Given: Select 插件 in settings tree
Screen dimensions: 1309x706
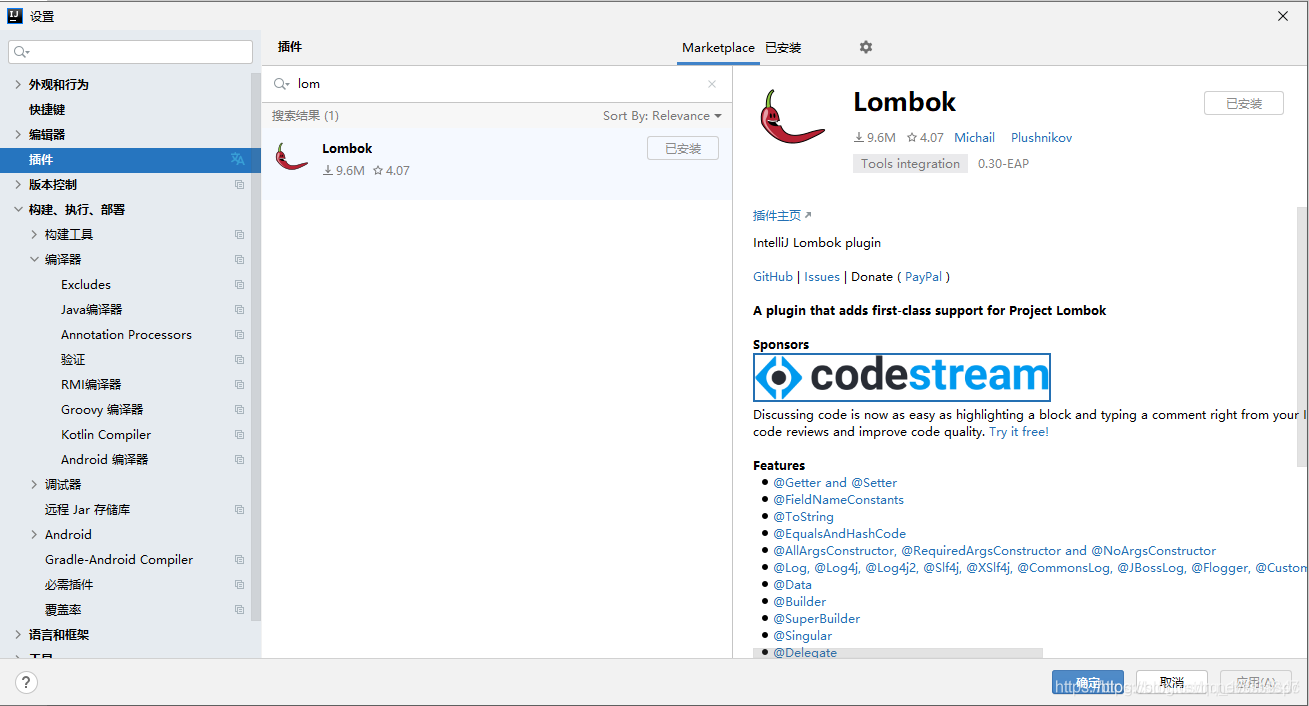Looking at the screenshot, I should pos(130,159).
